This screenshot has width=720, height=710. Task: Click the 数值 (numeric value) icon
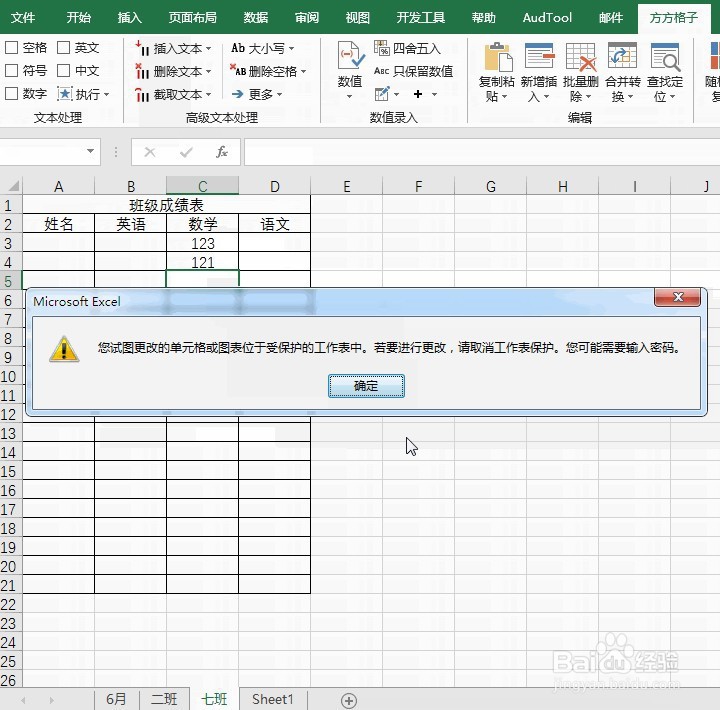[350, 56]
